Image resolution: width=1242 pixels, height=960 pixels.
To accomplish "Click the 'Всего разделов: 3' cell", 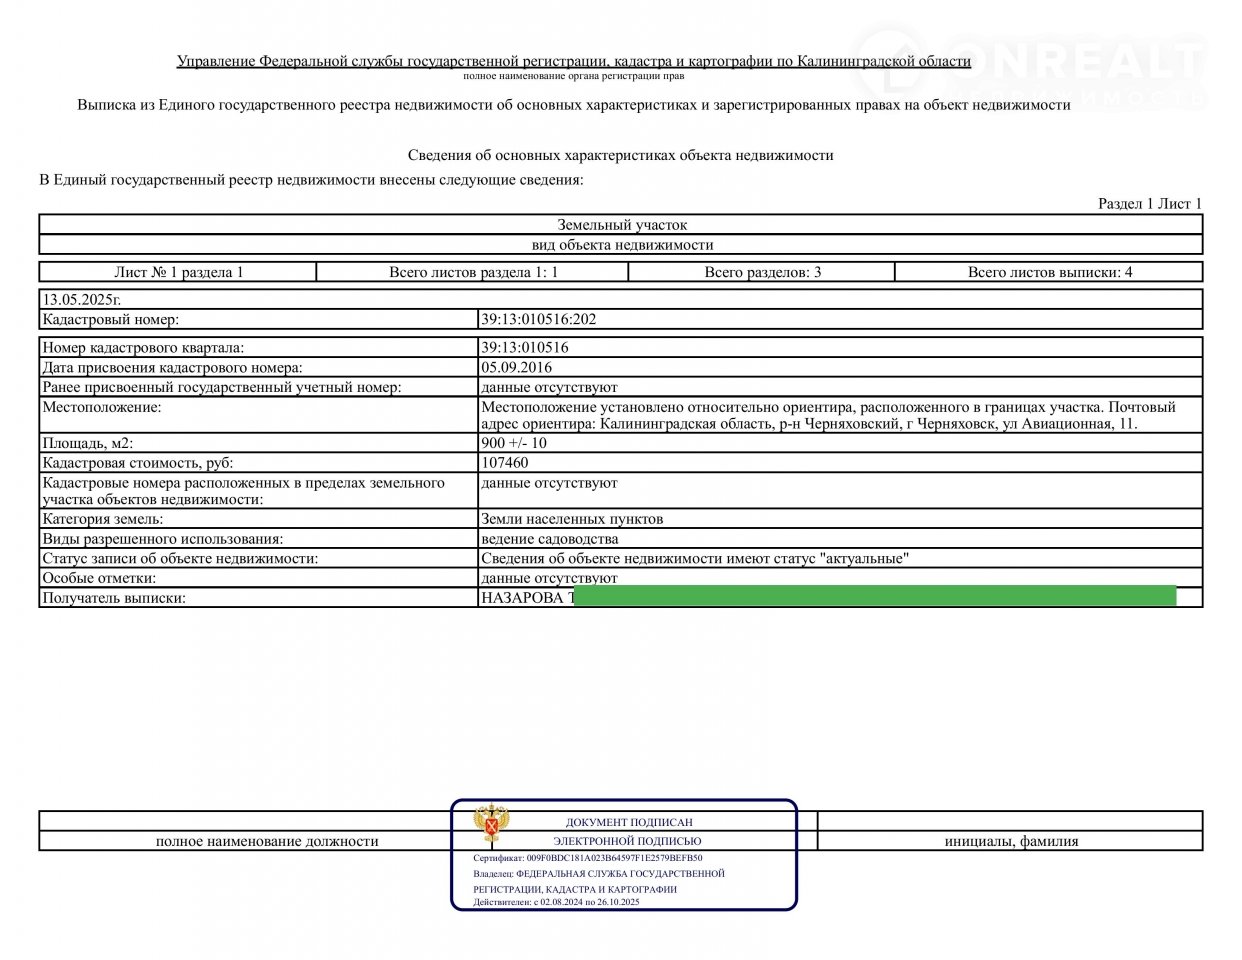I will [762, 272].
